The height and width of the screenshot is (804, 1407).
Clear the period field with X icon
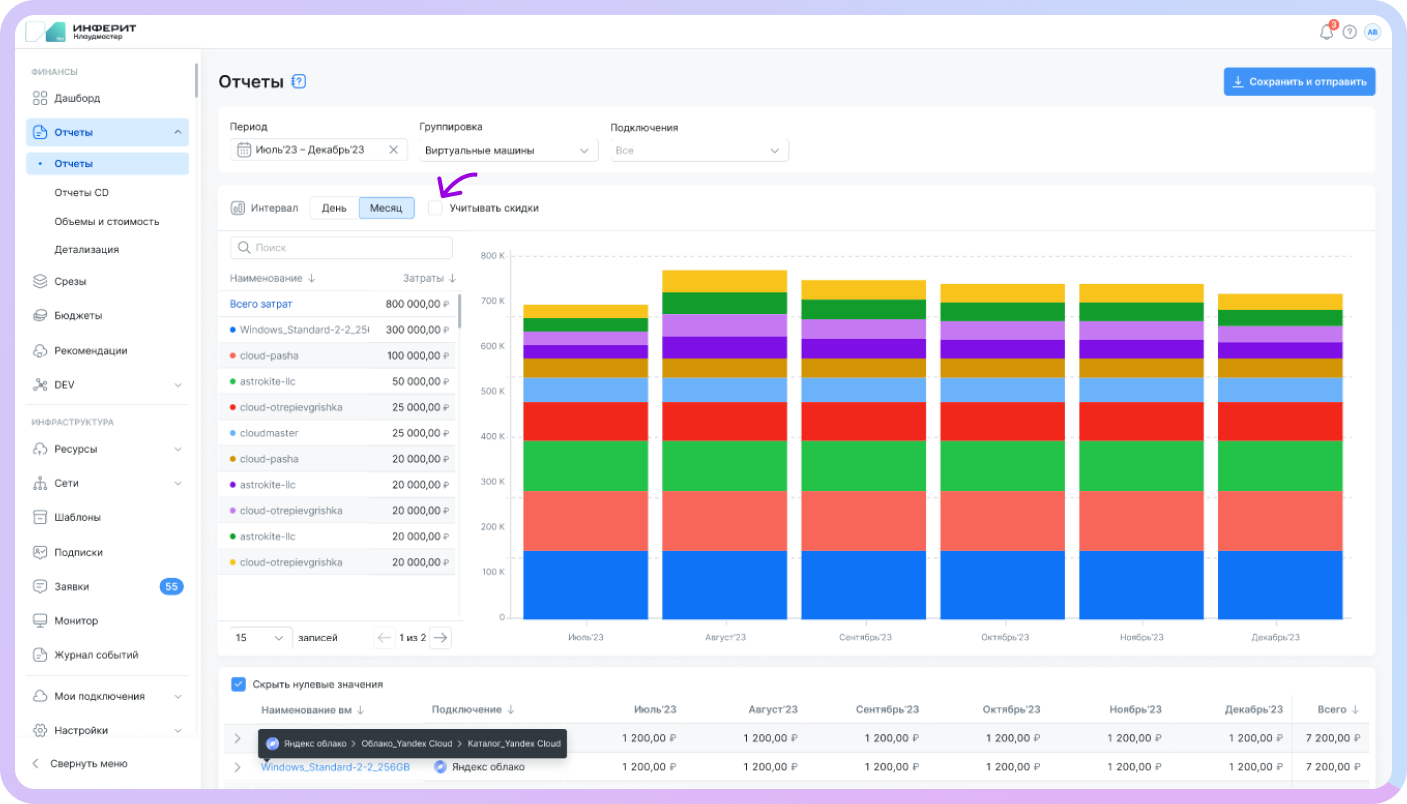[393, 150]
